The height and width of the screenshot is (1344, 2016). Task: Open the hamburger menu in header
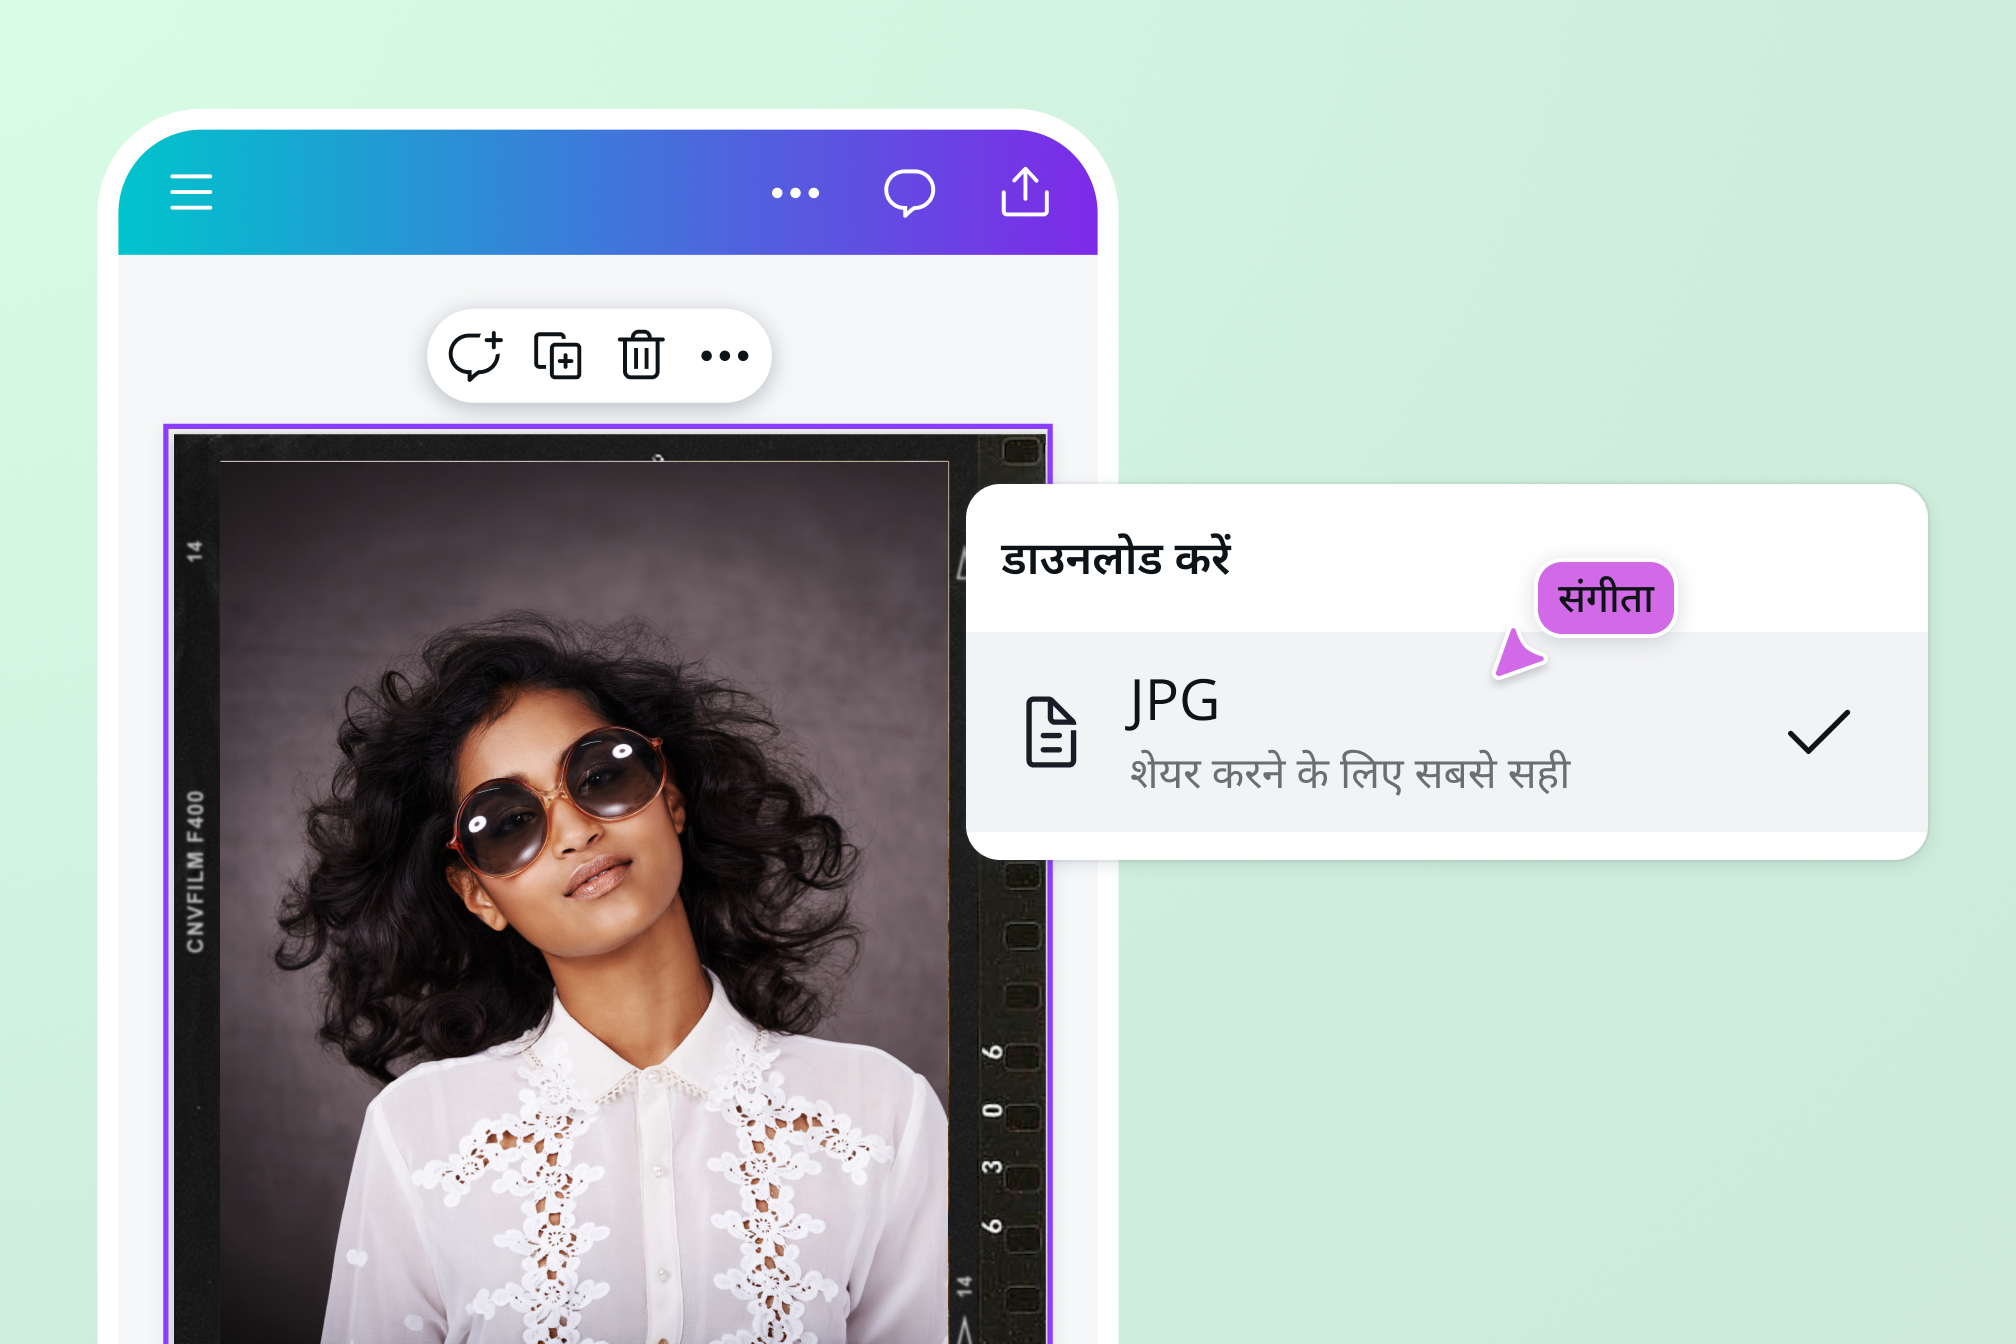click(191, 192)
